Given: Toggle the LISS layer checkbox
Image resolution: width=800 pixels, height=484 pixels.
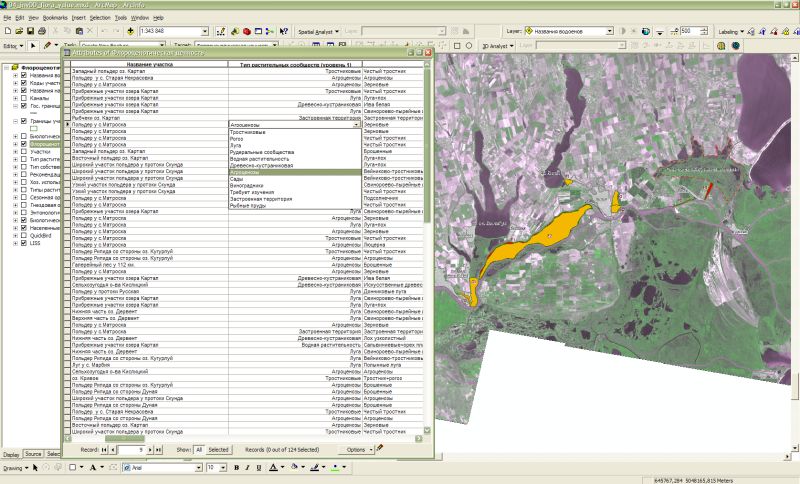Looking at the screenshot, I should pos(23,242).
